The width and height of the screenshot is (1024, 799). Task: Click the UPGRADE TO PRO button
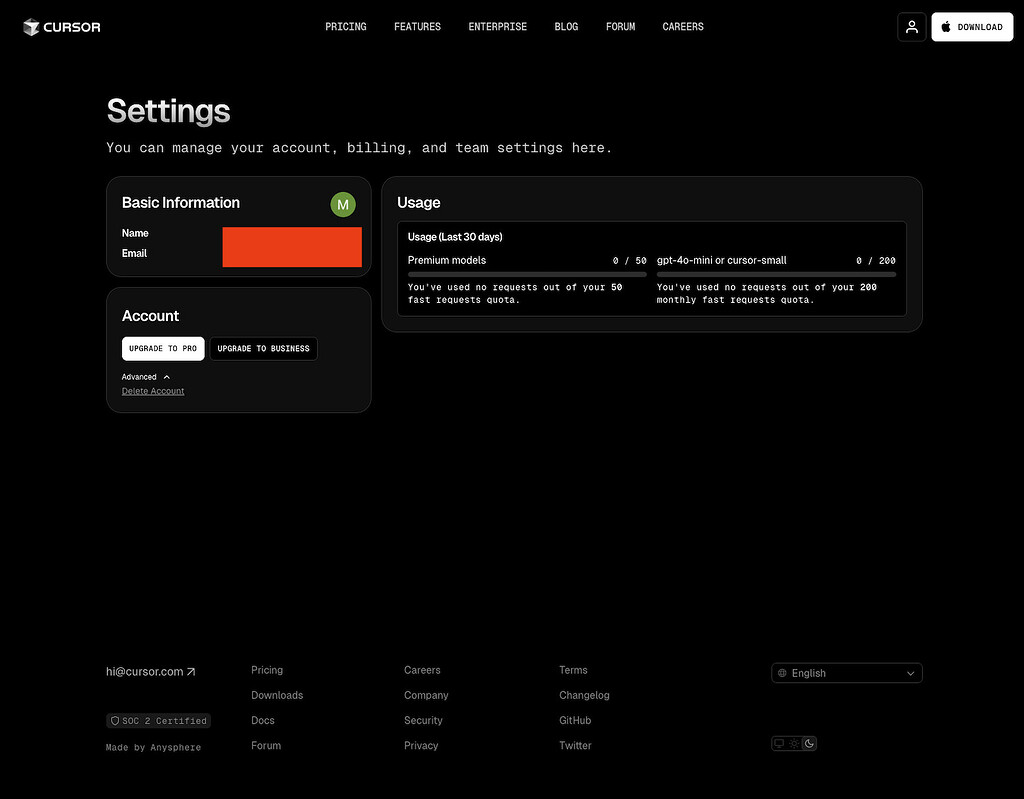click(162, 348)
